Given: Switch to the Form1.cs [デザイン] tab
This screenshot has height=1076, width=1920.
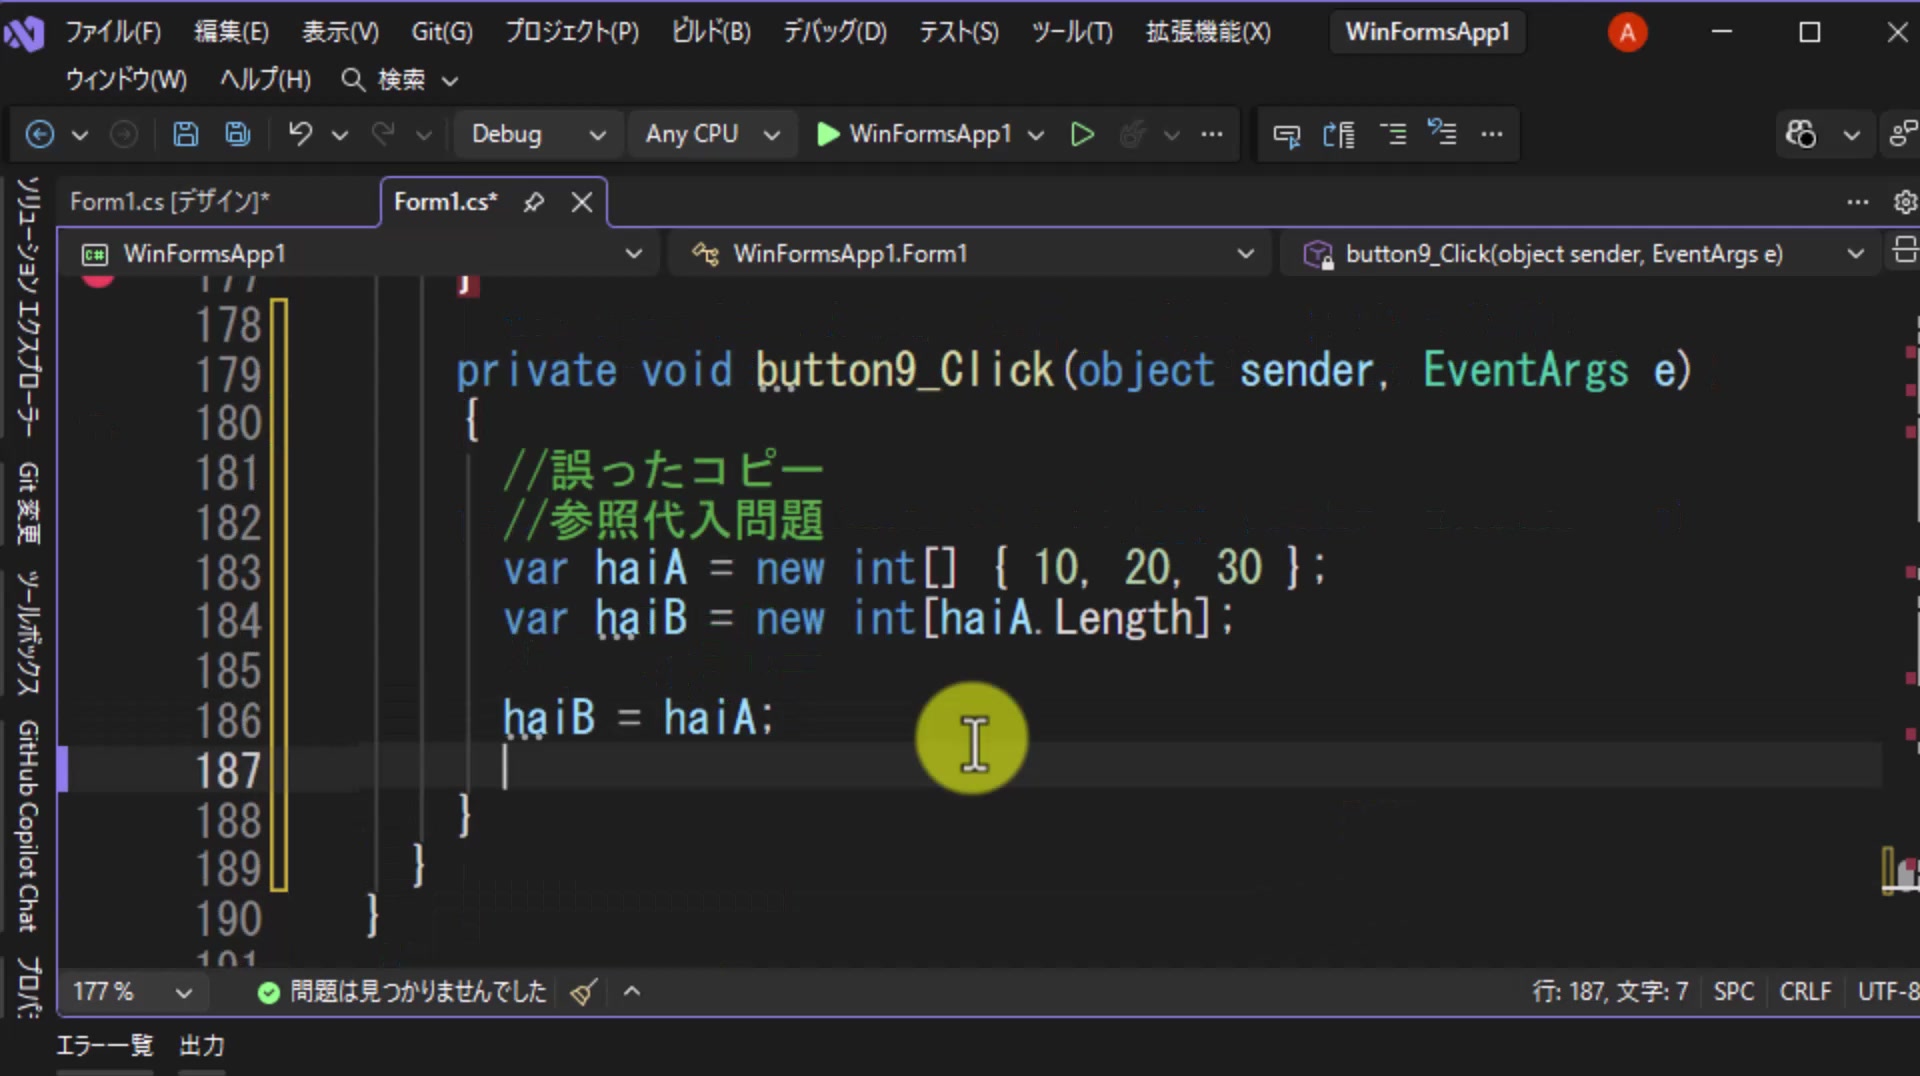Looking at the screenshot, I should coord(170,202).
